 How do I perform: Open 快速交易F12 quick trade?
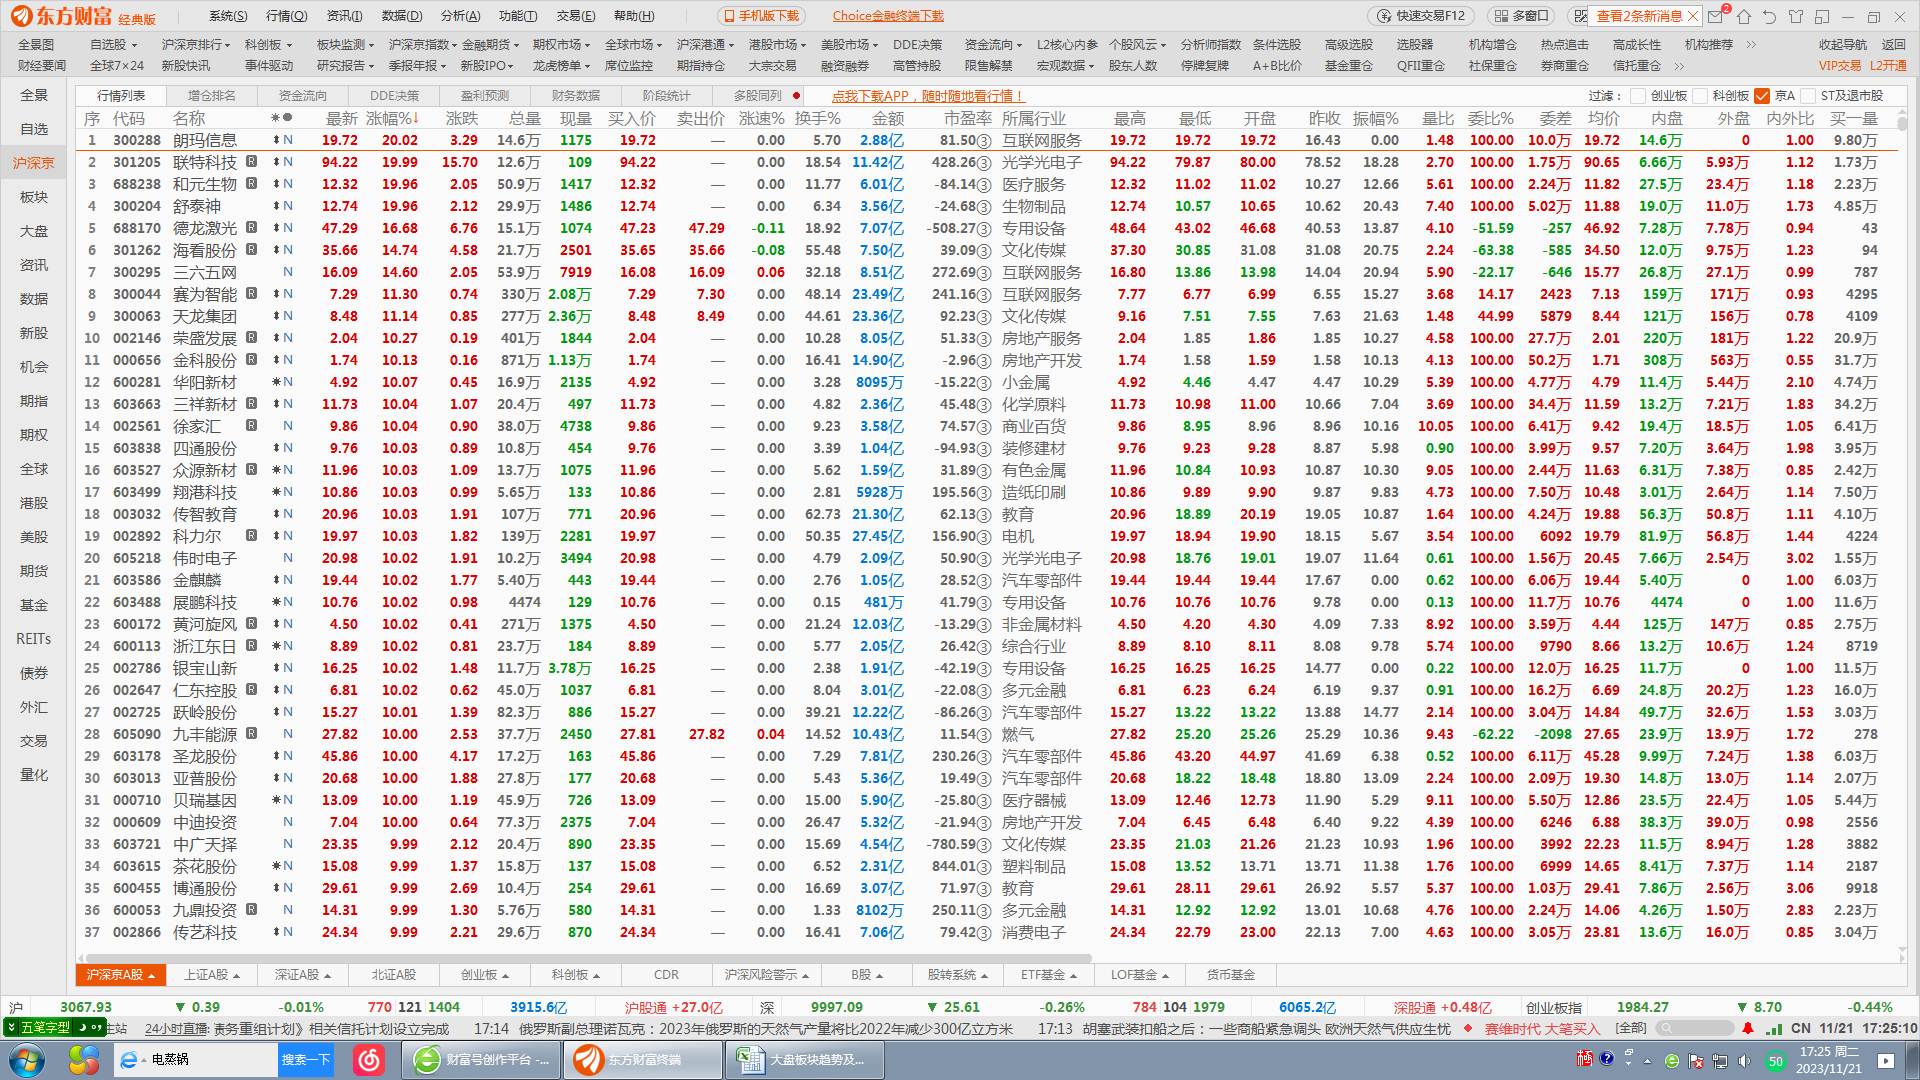click(1421, 16)
